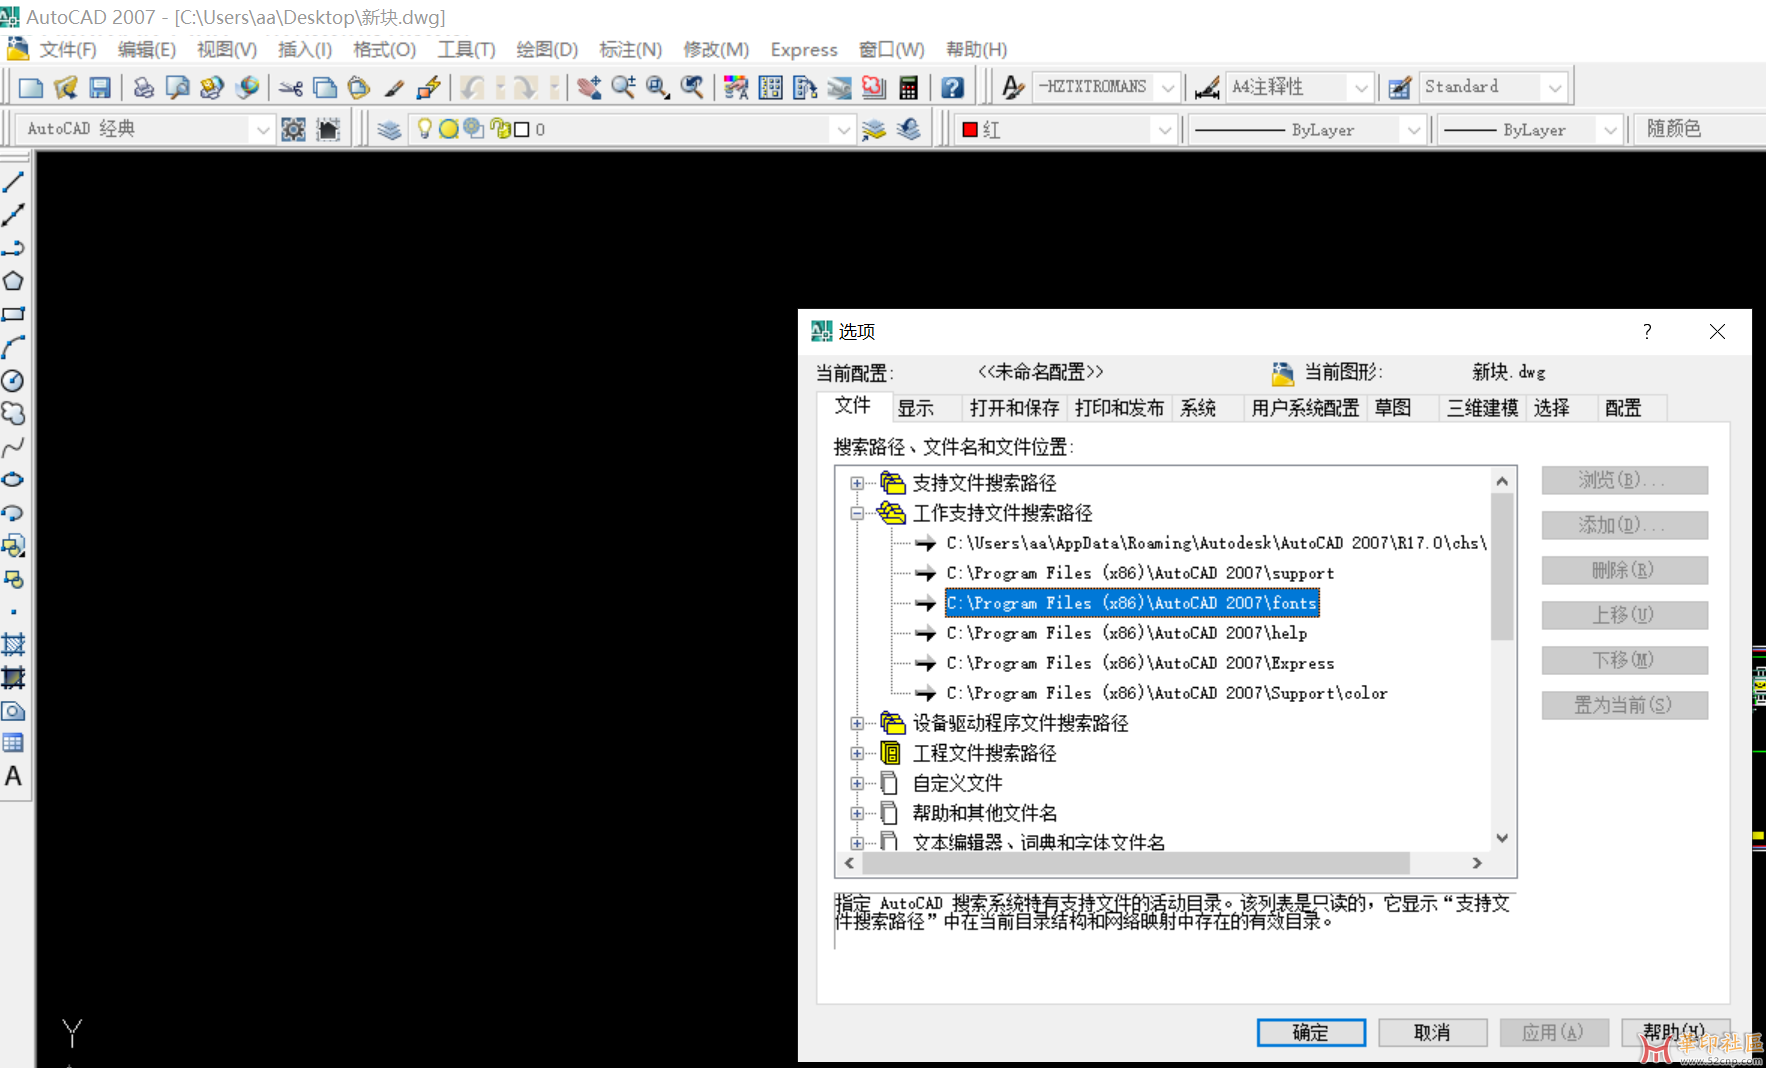Viewport: 1766px width, 1068px height.
Task: Select the Rectangle draw tool
Action: (x=13, y=314)
